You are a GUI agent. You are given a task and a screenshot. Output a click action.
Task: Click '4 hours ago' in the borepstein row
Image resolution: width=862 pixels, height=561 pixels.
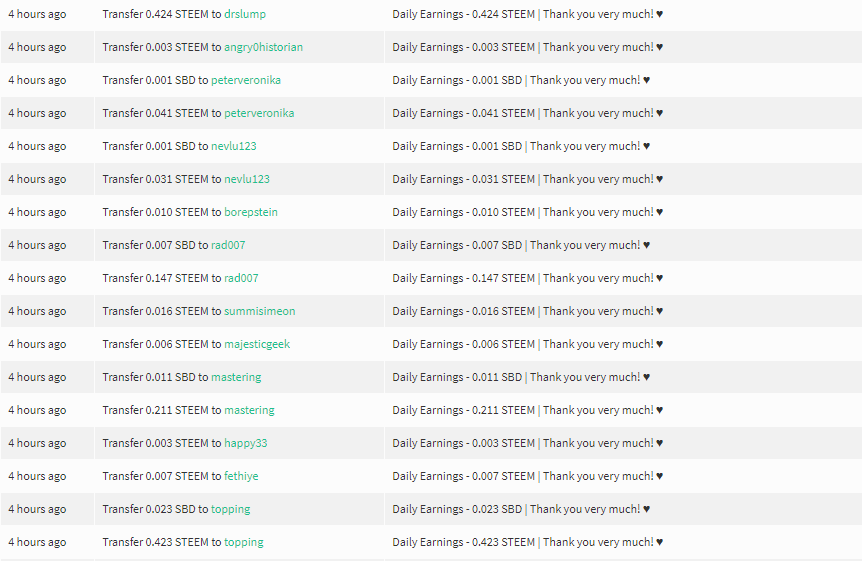(x=37, y=212)
